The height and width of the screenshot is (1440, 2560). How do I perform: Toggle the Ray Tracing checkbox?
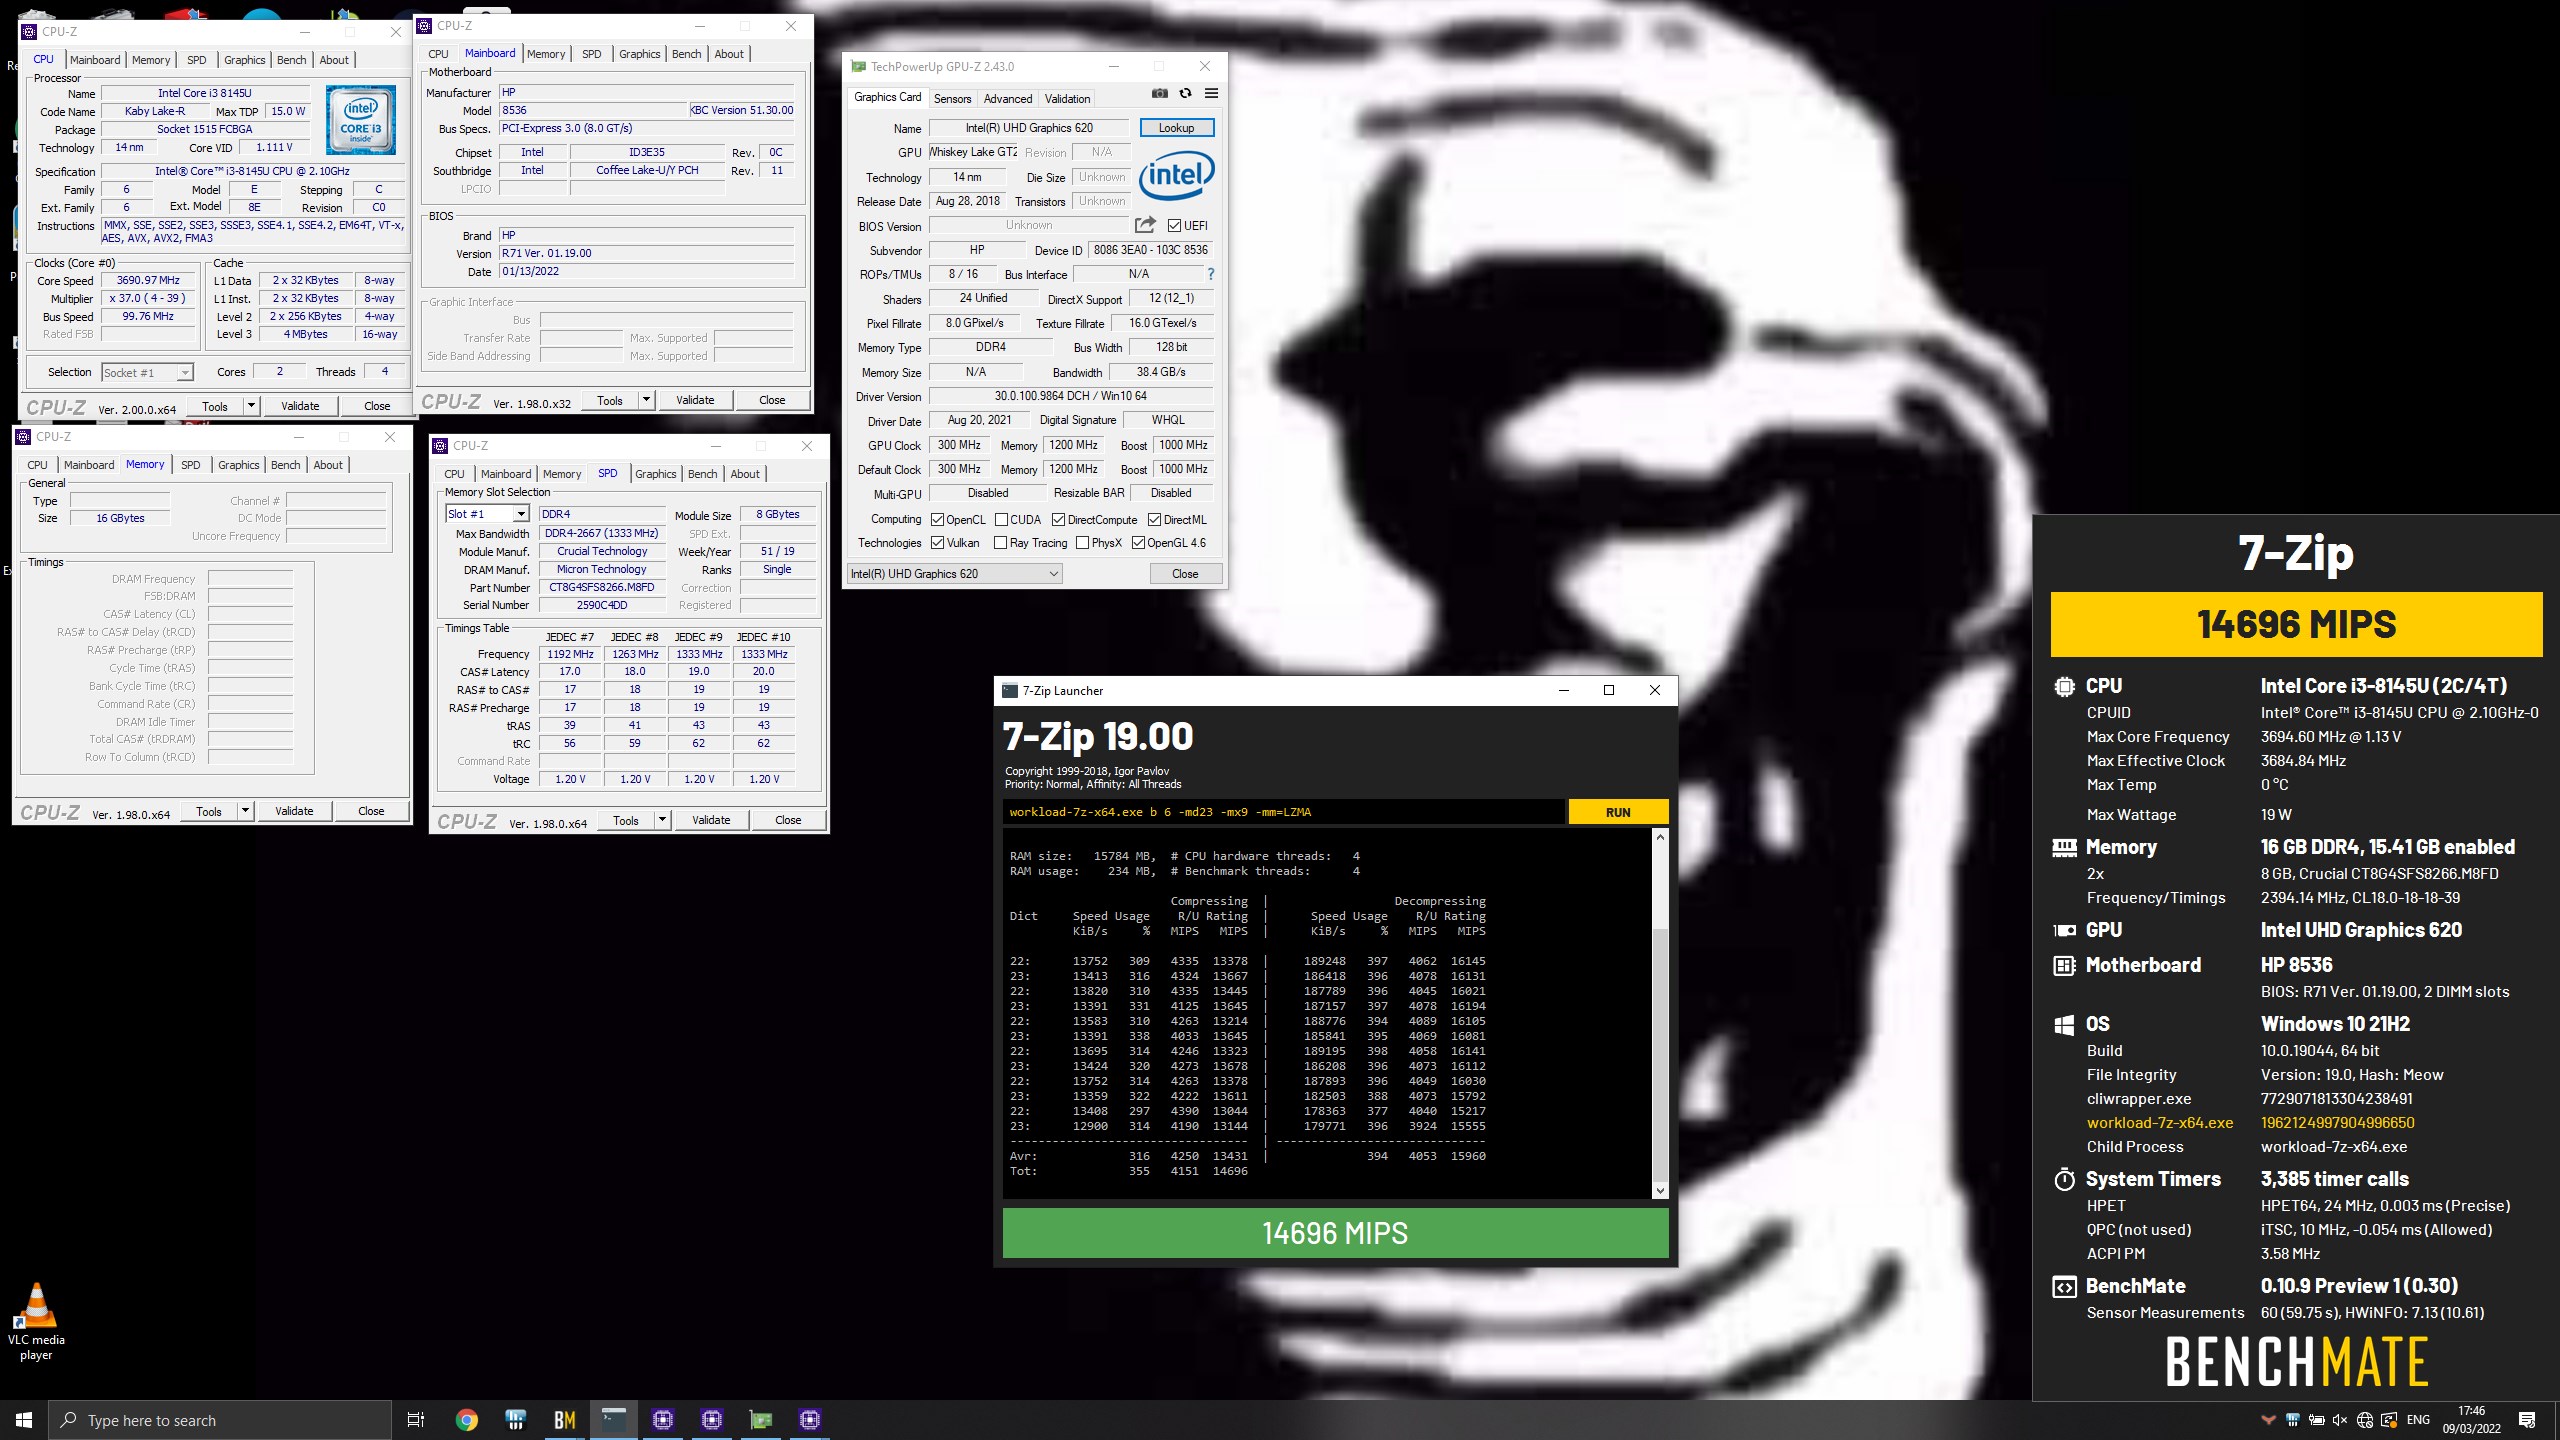pyautogui.click(x=1000, y=543)
